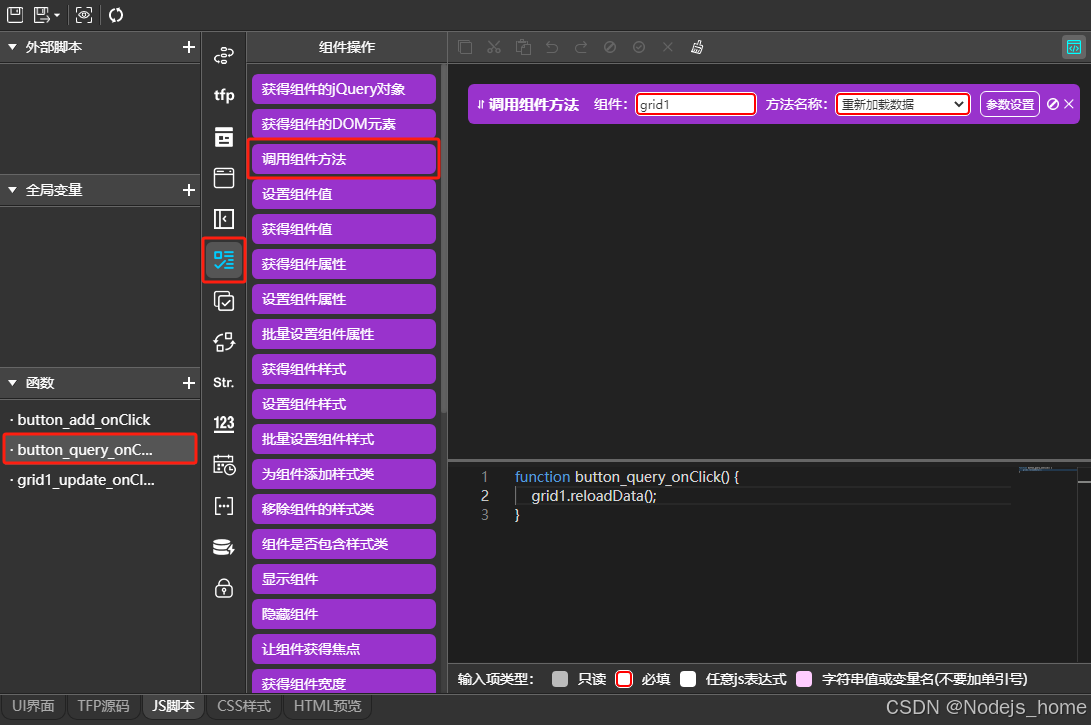Click the preview eye icon

(84, 15)
